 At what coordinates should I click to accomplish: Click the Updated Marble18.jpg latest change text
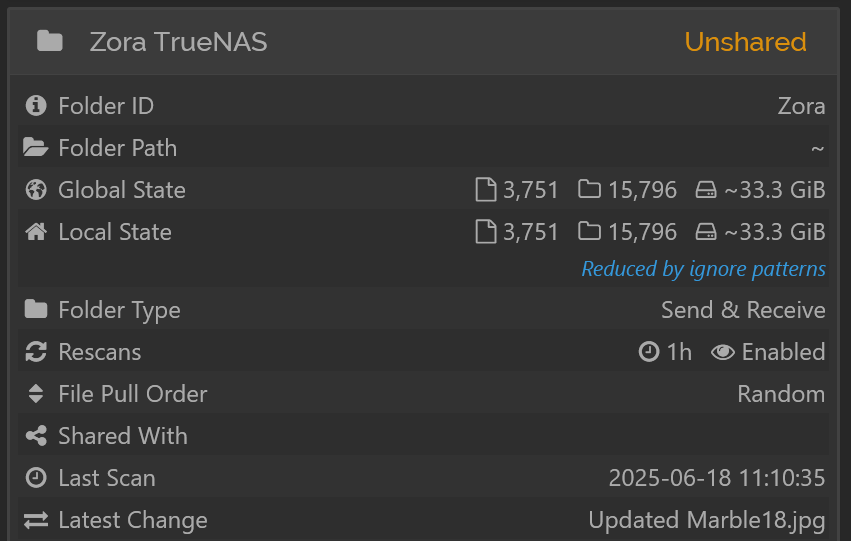(x=707, y=520)
